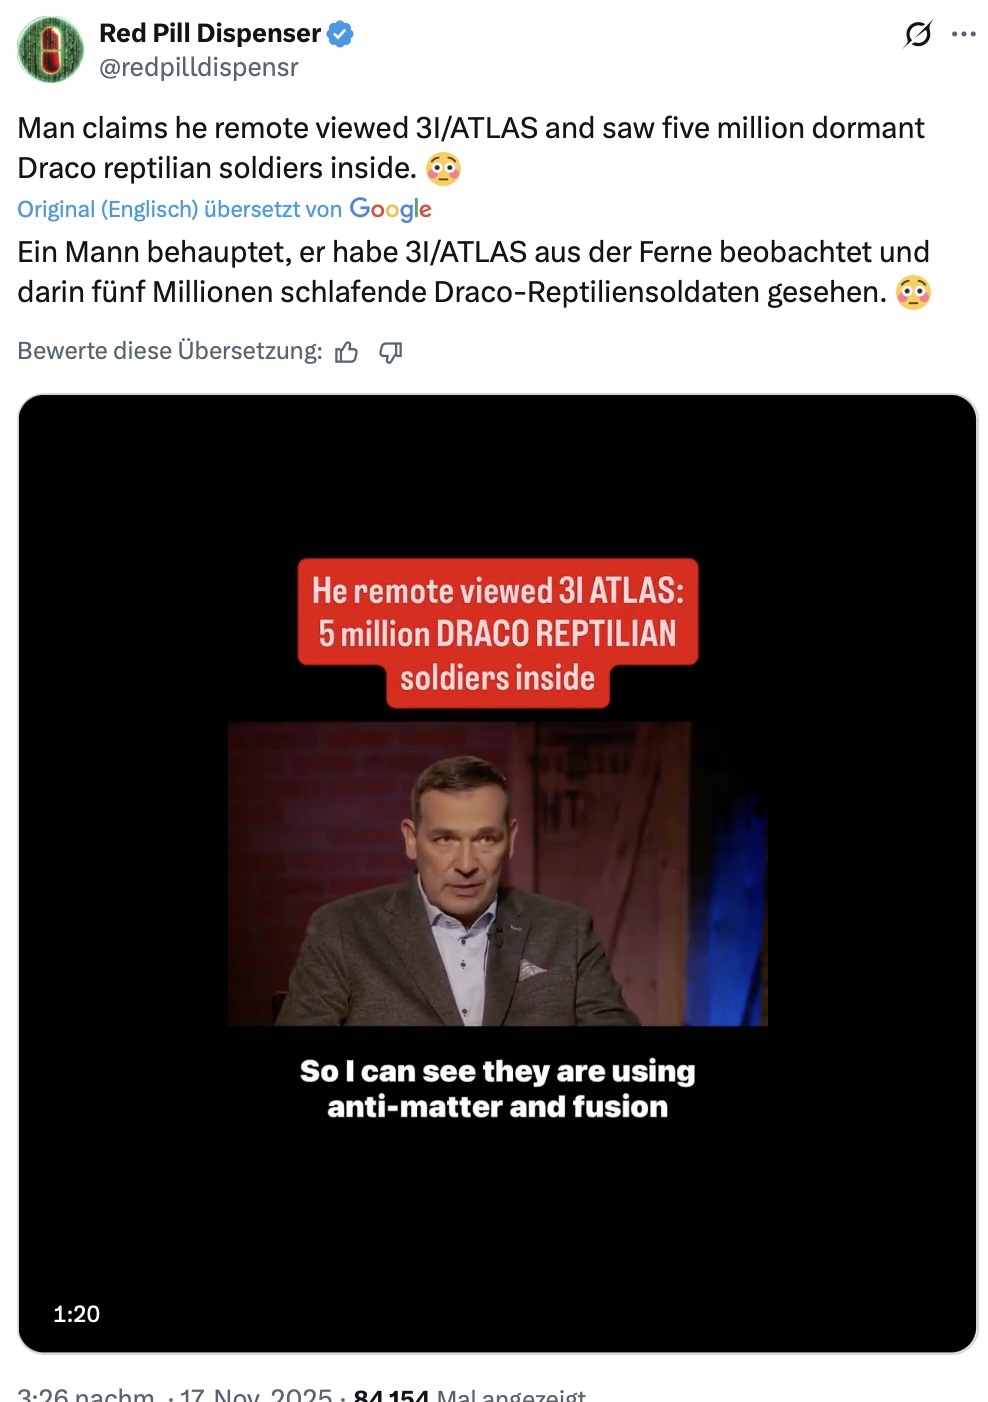Click the 84.154 view count

(x=391, y=1395)
